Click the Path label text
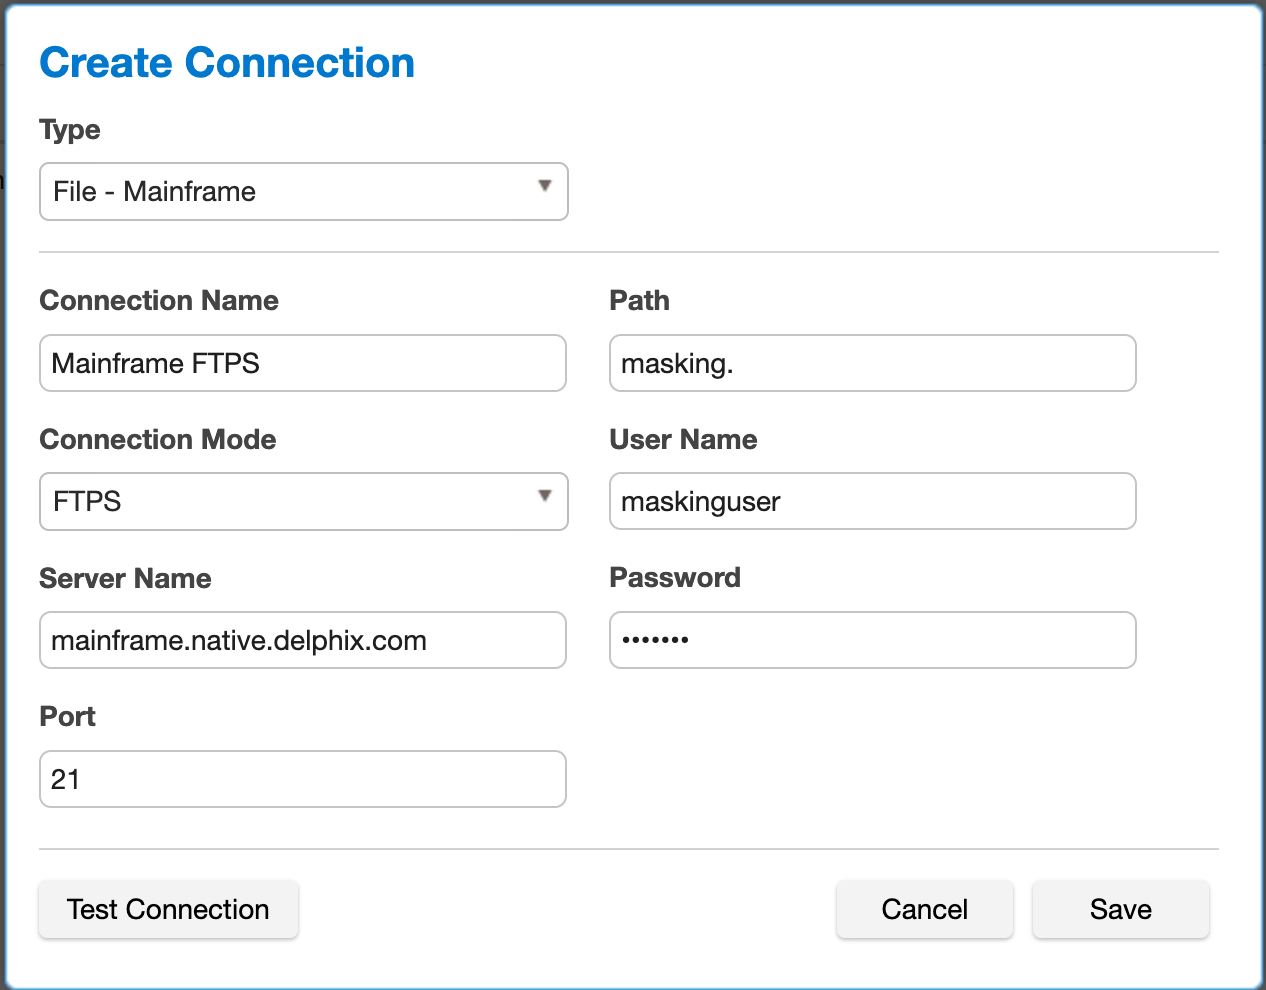 pyautogui.click(x=639, y=301)
